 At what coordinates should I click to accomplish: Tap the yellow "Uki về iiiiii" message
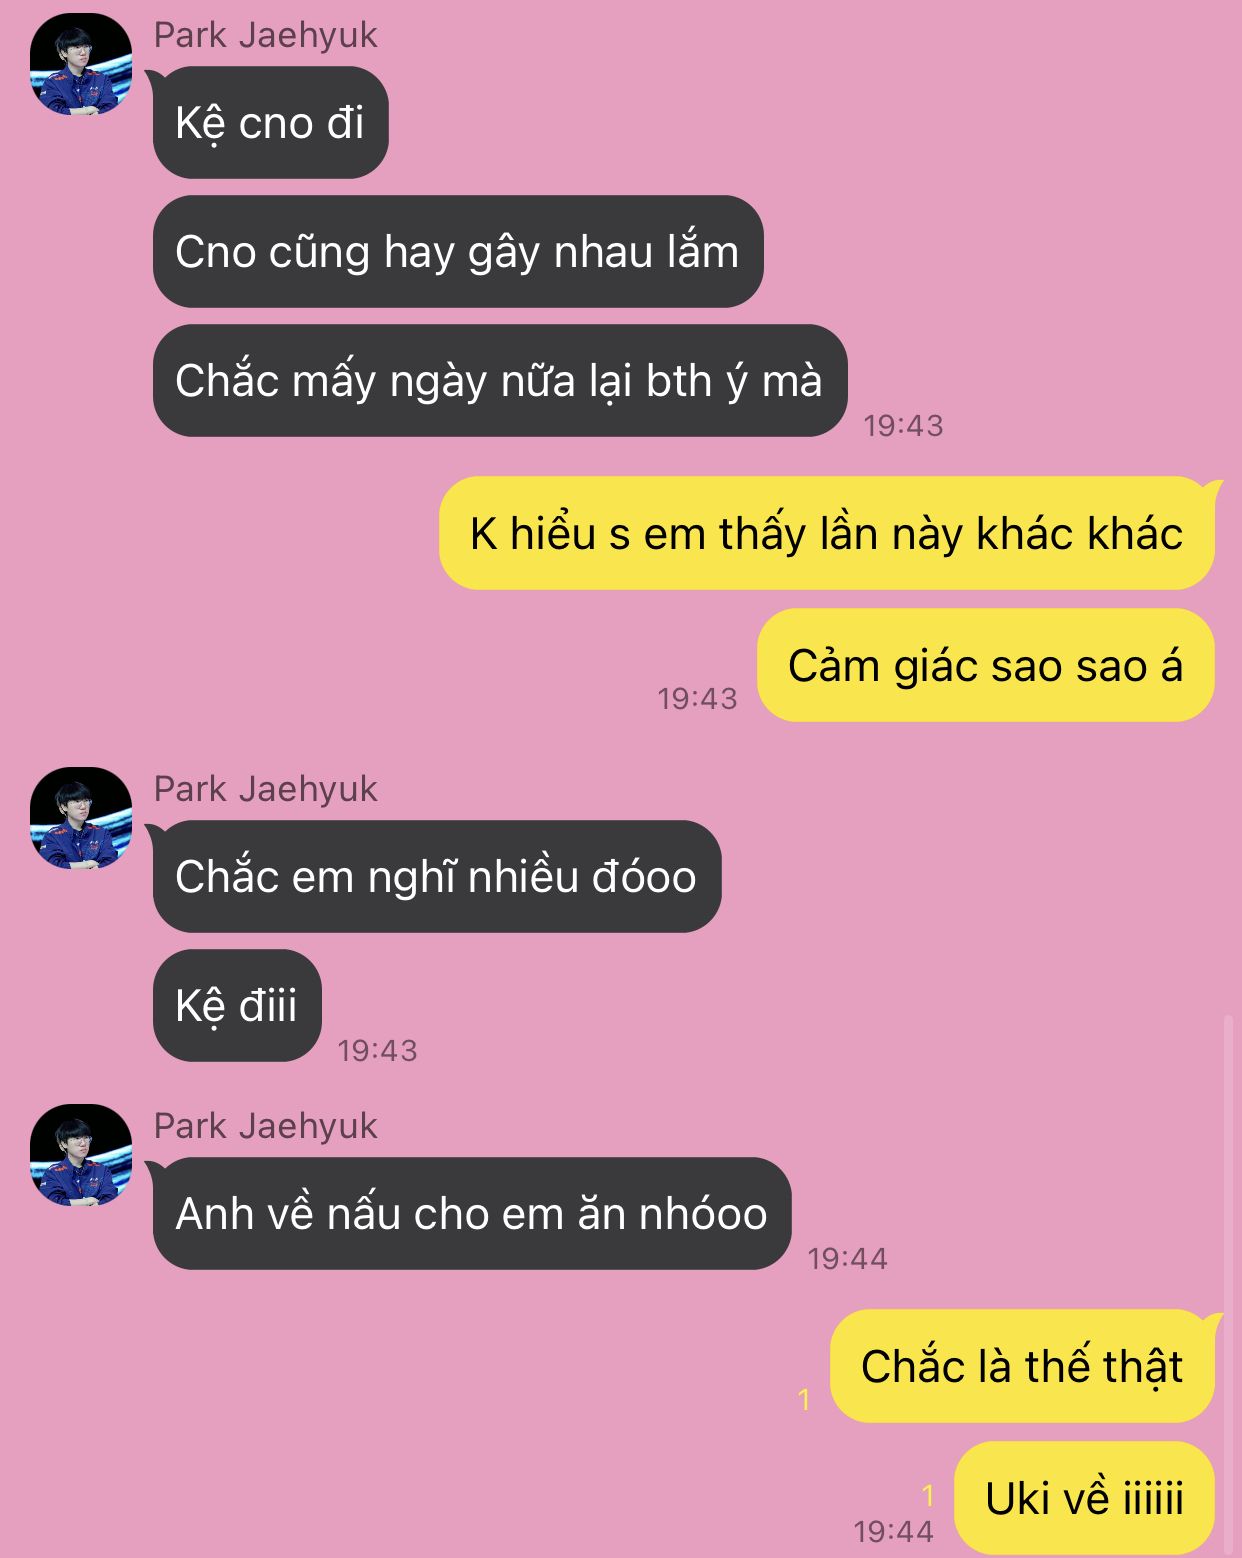click(1085, 1498)
